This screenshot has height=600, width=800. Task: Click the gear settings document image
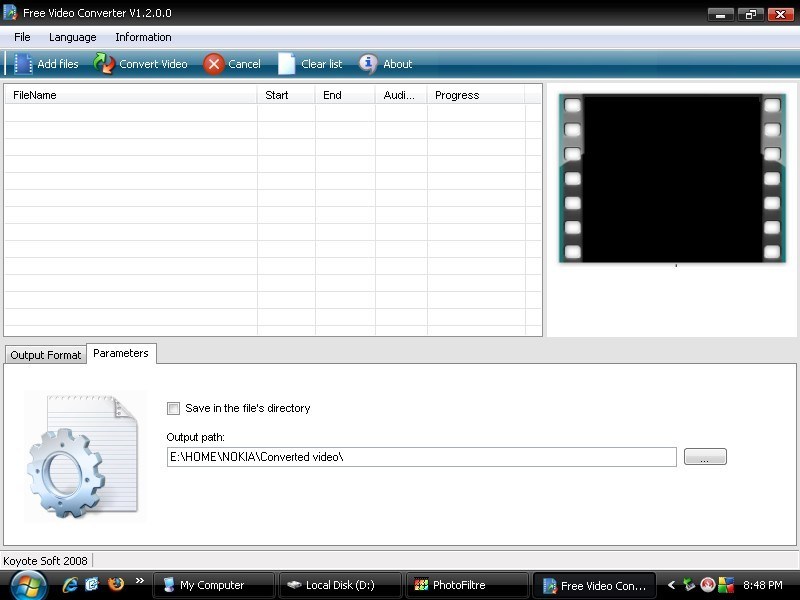click(x=84, y=456)
